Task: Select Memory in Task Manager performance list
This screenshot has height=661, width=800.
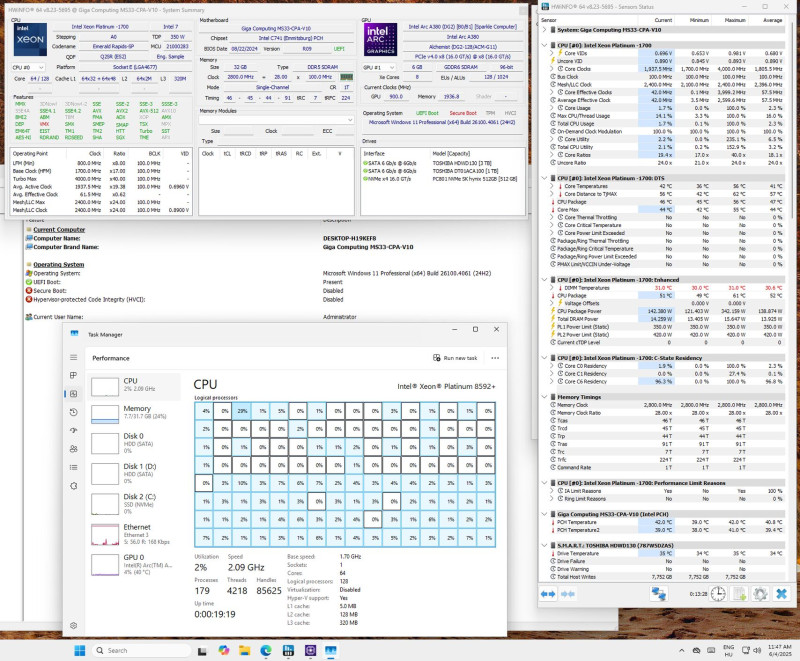Action: point(135,414)
